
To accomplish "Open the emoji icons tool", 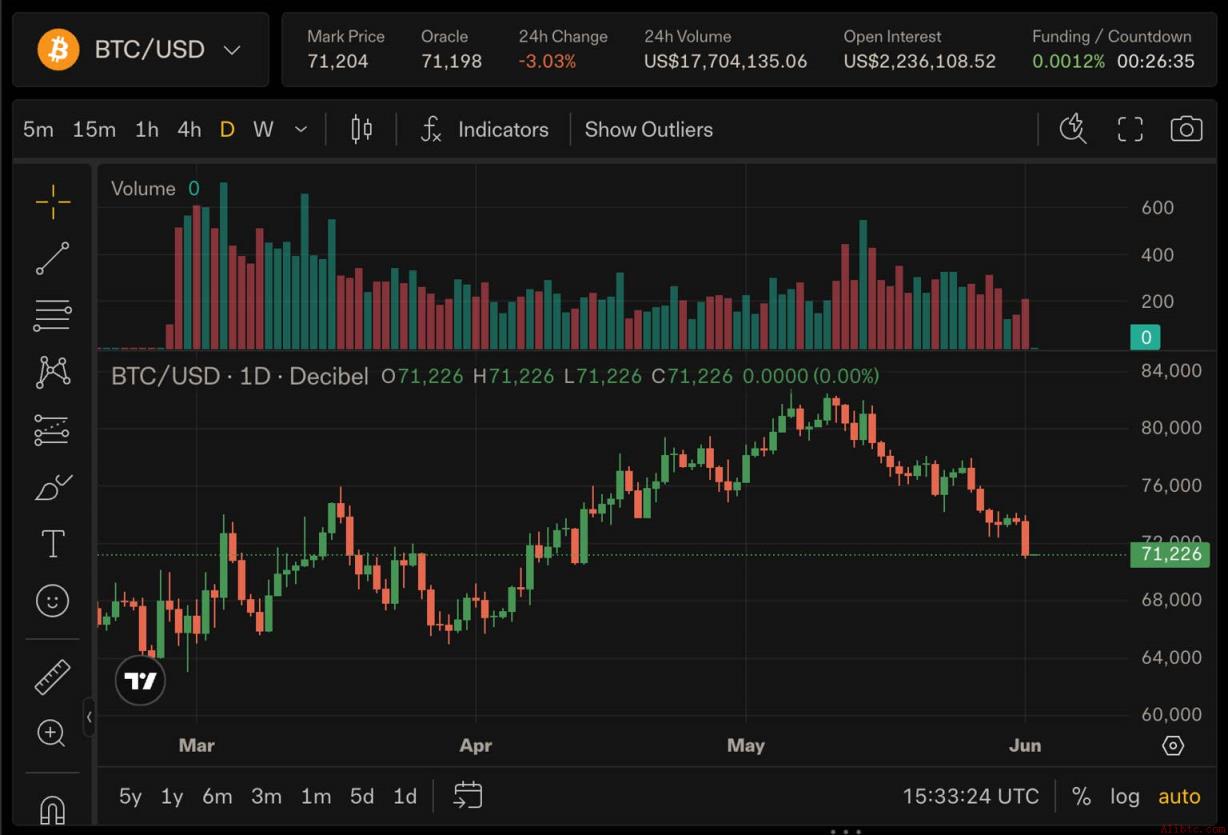I will pyautogui.click(x=53, y=600).
